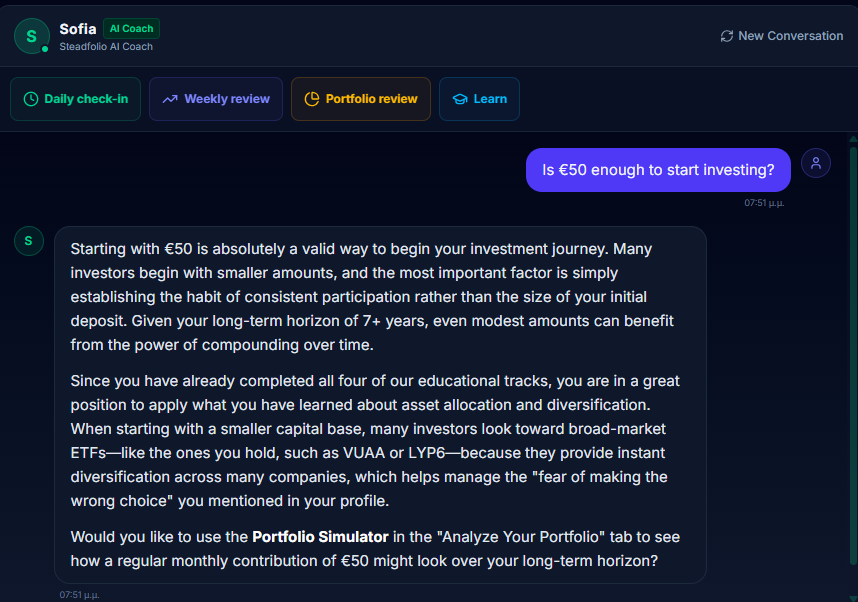This screenshot has width=858, height=602.
Task: Click the clock icon on Daily check-in
Action: [x=31, y=99]
